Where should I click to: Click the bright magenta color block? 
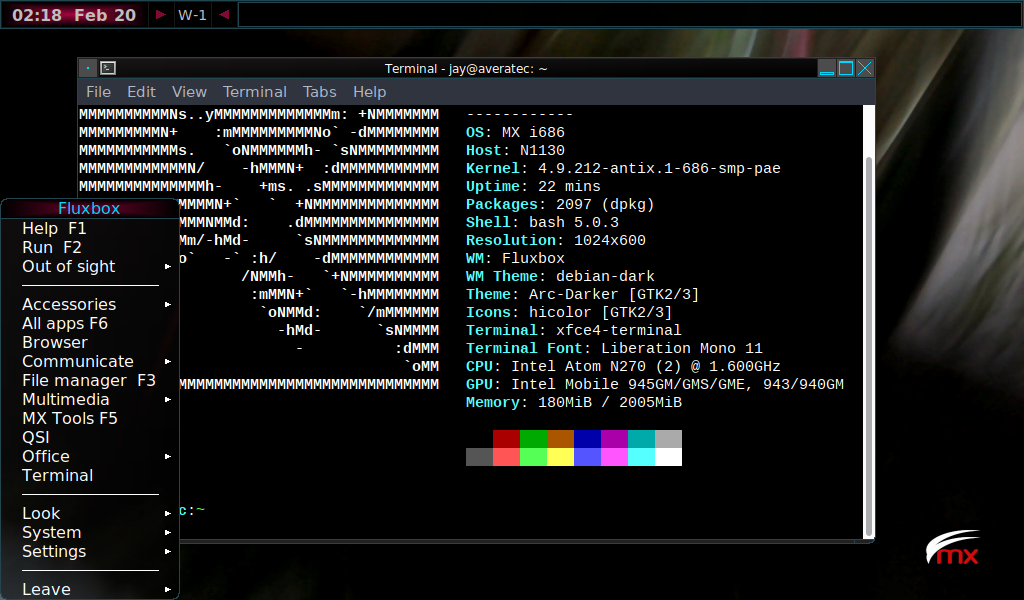point(614,457)
